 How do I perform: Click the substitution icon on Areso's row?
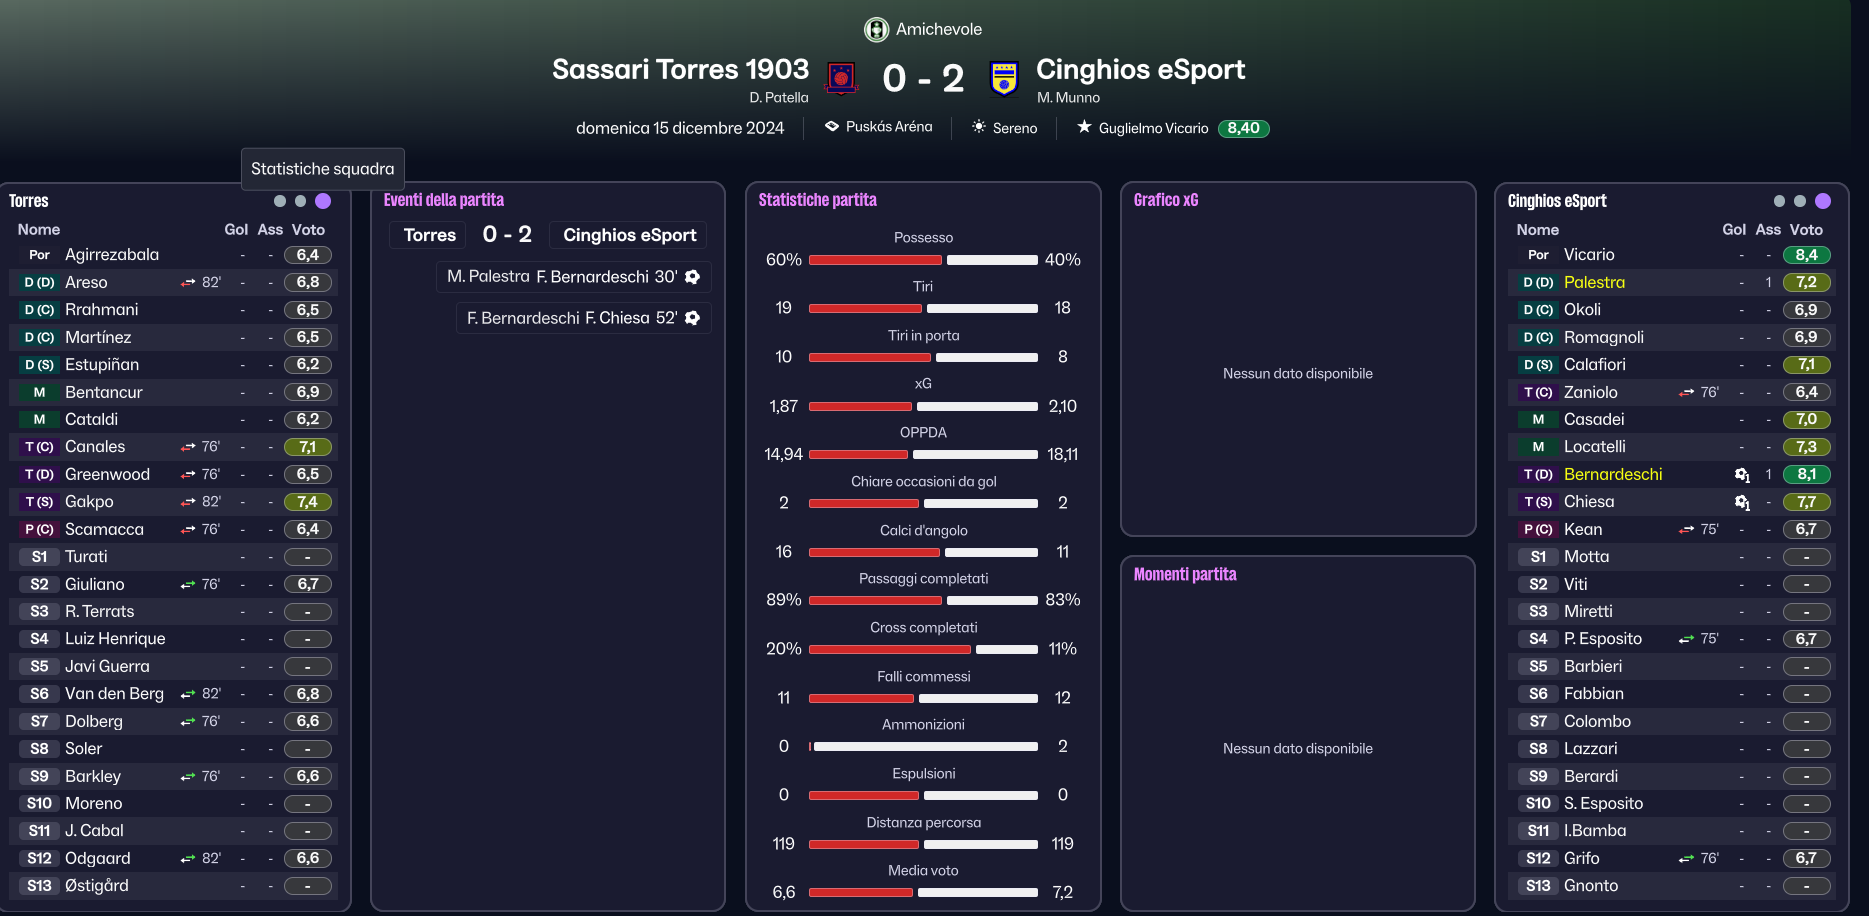click(x=188, y=283)
